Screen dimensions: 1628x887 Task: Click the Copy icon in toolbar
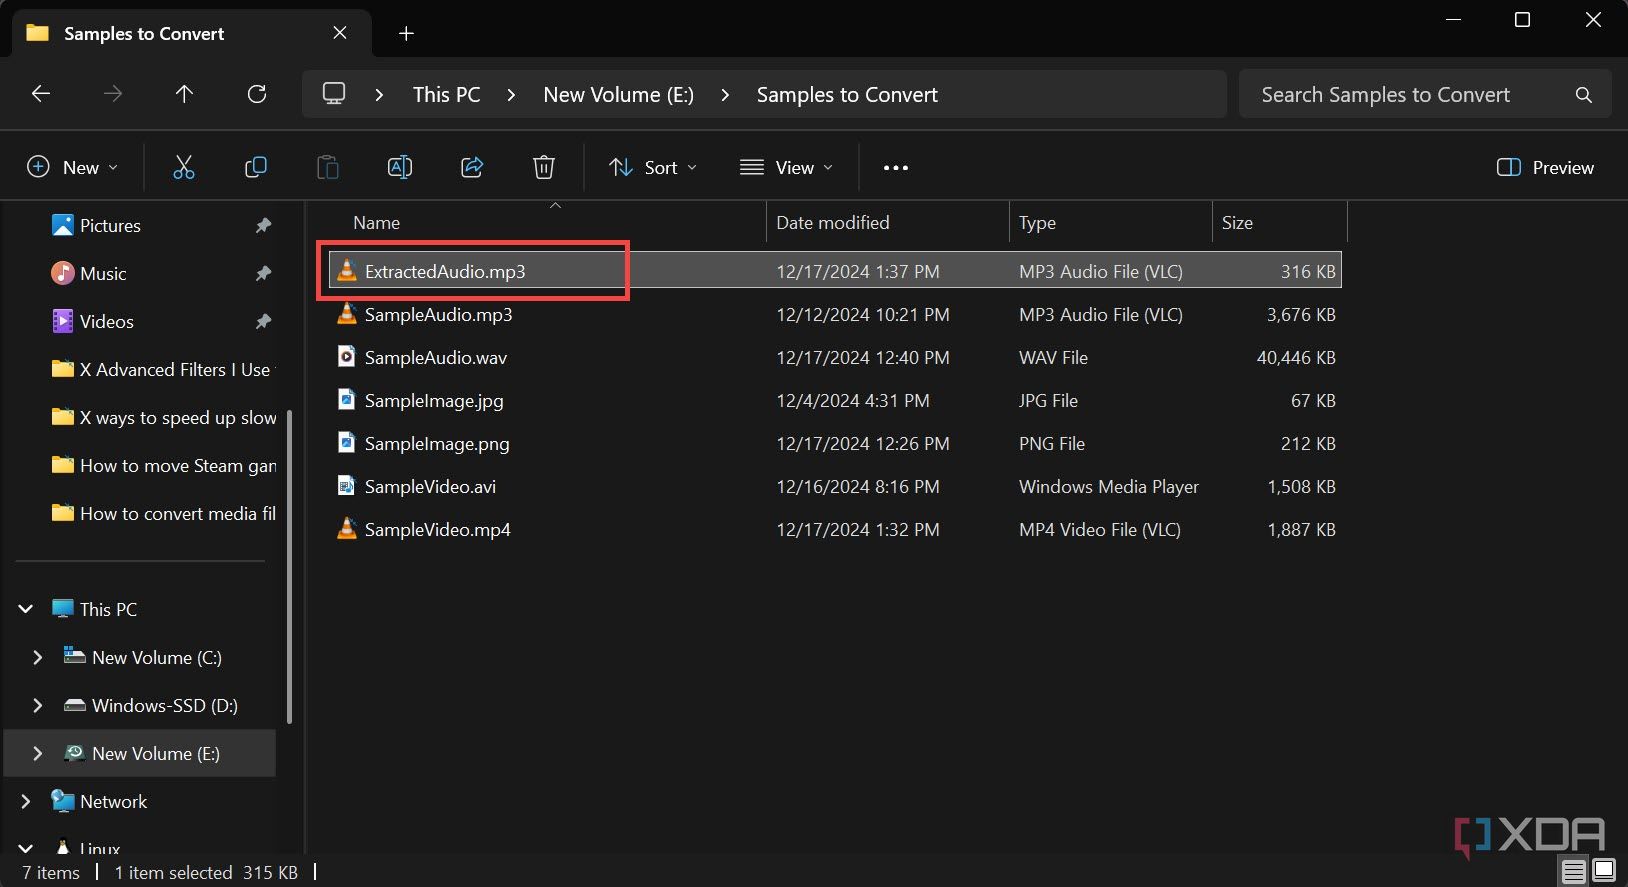(255, 167)
